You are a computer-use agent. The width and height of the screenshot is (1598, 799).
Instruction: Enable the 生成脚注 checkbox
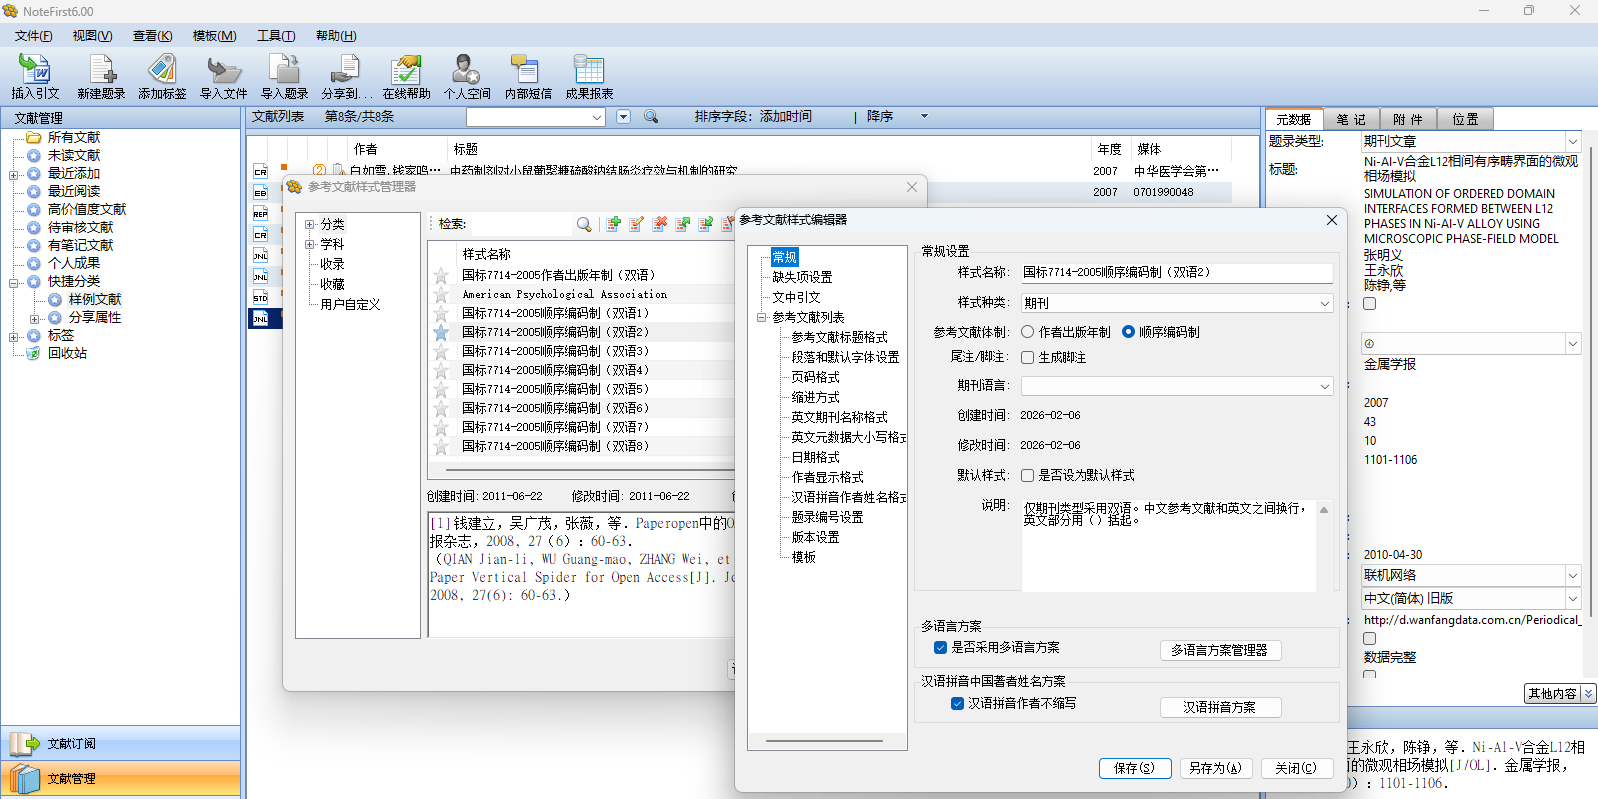(x=1028, y=357)
